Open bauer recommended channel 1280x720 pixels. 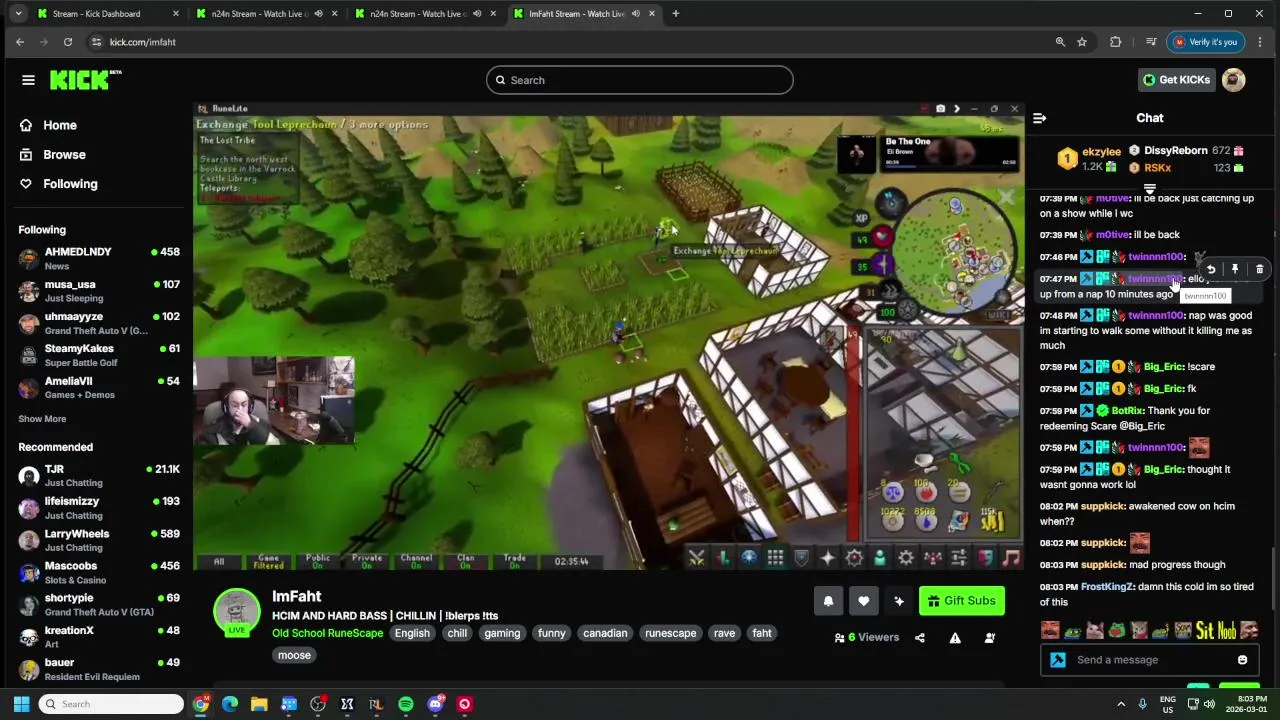click(98, 669)
